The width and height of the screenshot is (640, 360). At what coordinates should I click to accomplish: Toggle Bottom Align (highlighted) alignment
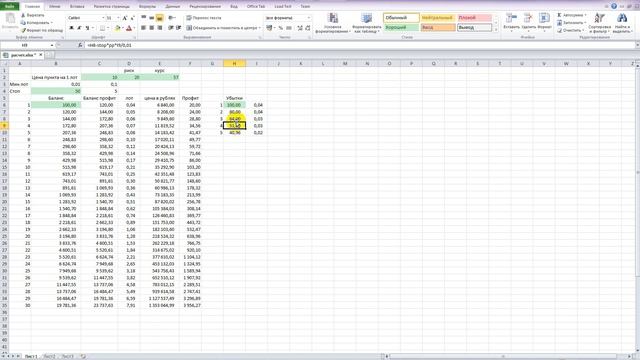click(x=160, y=18)
